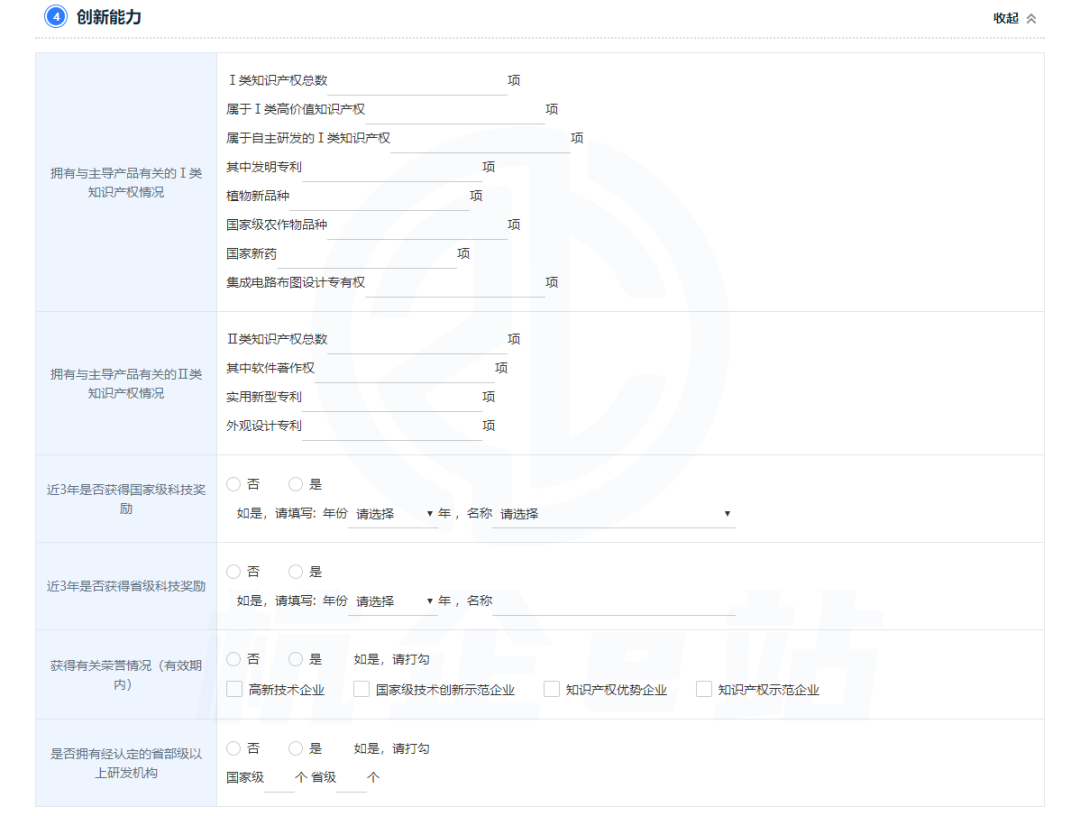Click the 属于Ⅰ类高价值知识产权 input
The image size is (1080, 816).
click(x=455, y=110)
